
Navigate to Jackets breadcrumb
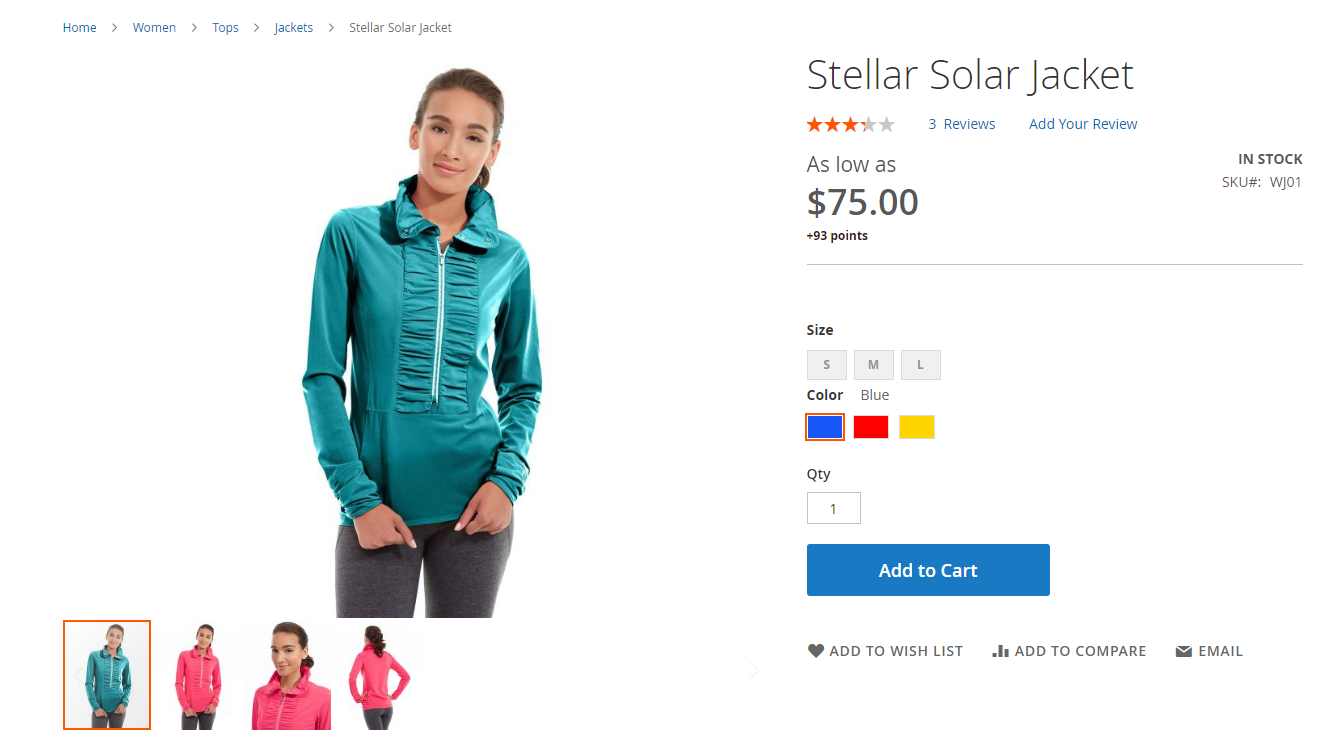pyautogui.click(x=294, y=28)
